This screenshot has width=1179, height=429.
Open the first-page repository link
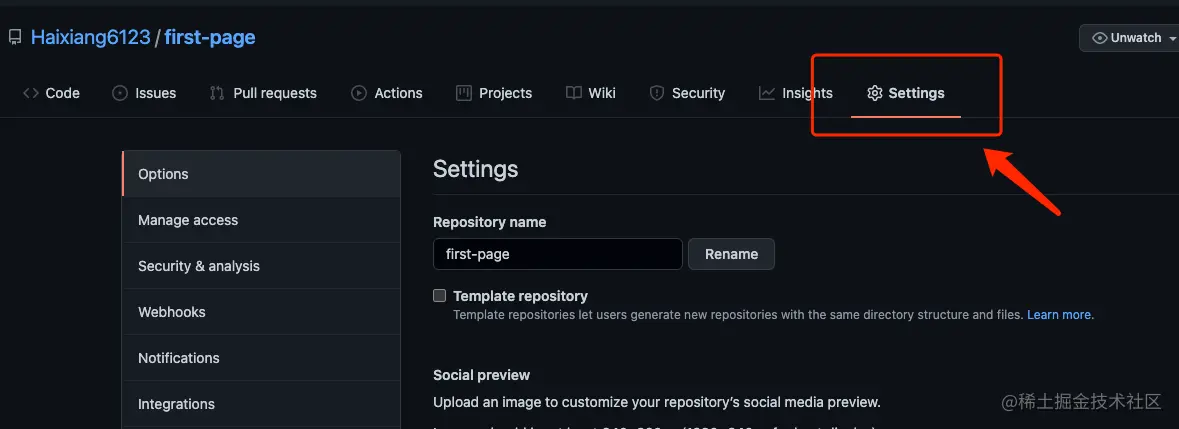click(210, 38)
